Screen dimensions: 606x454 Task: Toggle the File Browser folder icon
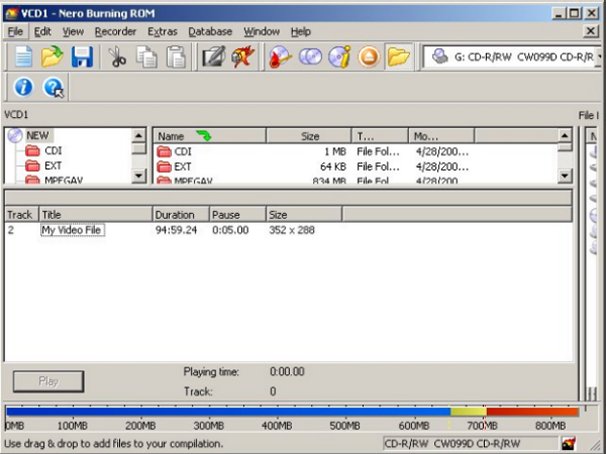tap(398, 57)
